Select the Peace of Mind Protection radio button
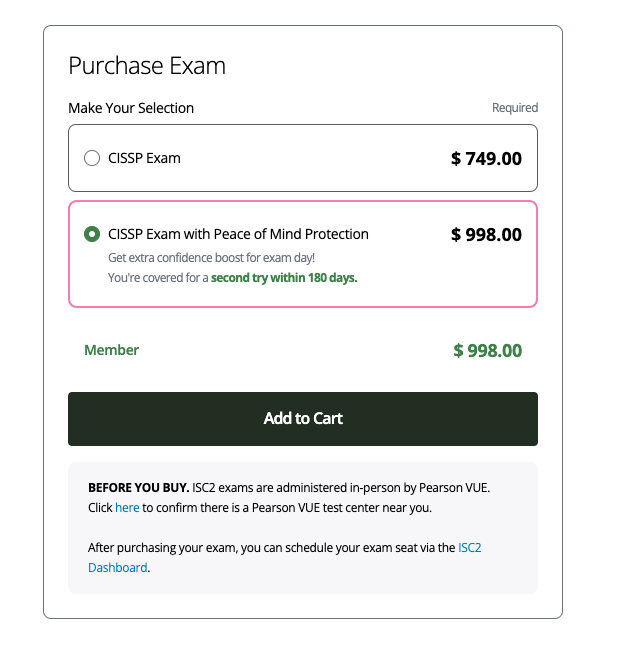The image size is (624, 648). coord(92,234)
